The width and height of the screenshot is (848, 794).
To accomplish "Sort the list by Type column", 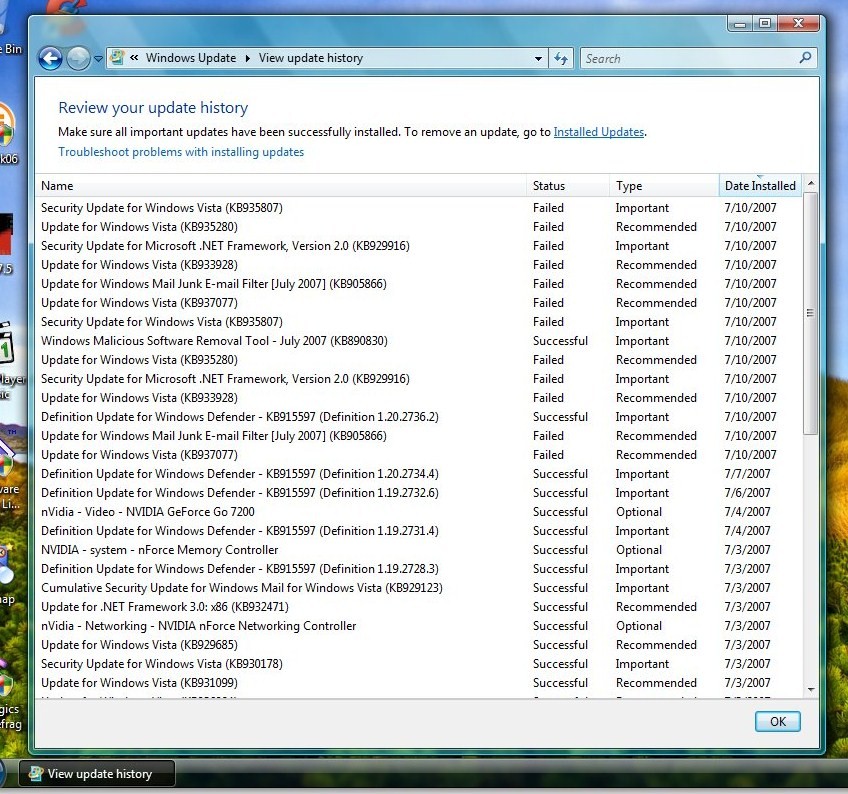I will pos(665,186).
